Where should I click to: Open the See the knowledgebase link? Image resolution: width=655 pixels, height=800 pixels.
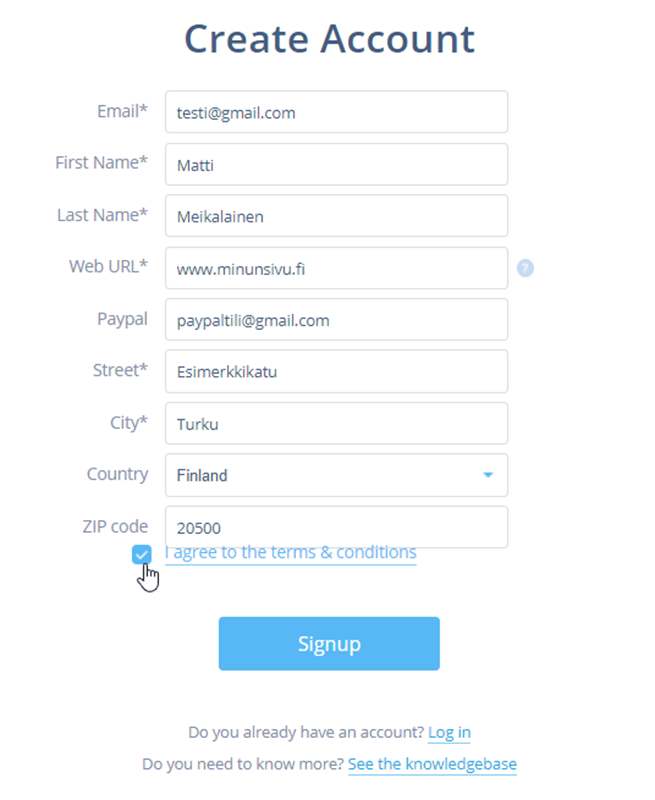(x=432, y=764)
